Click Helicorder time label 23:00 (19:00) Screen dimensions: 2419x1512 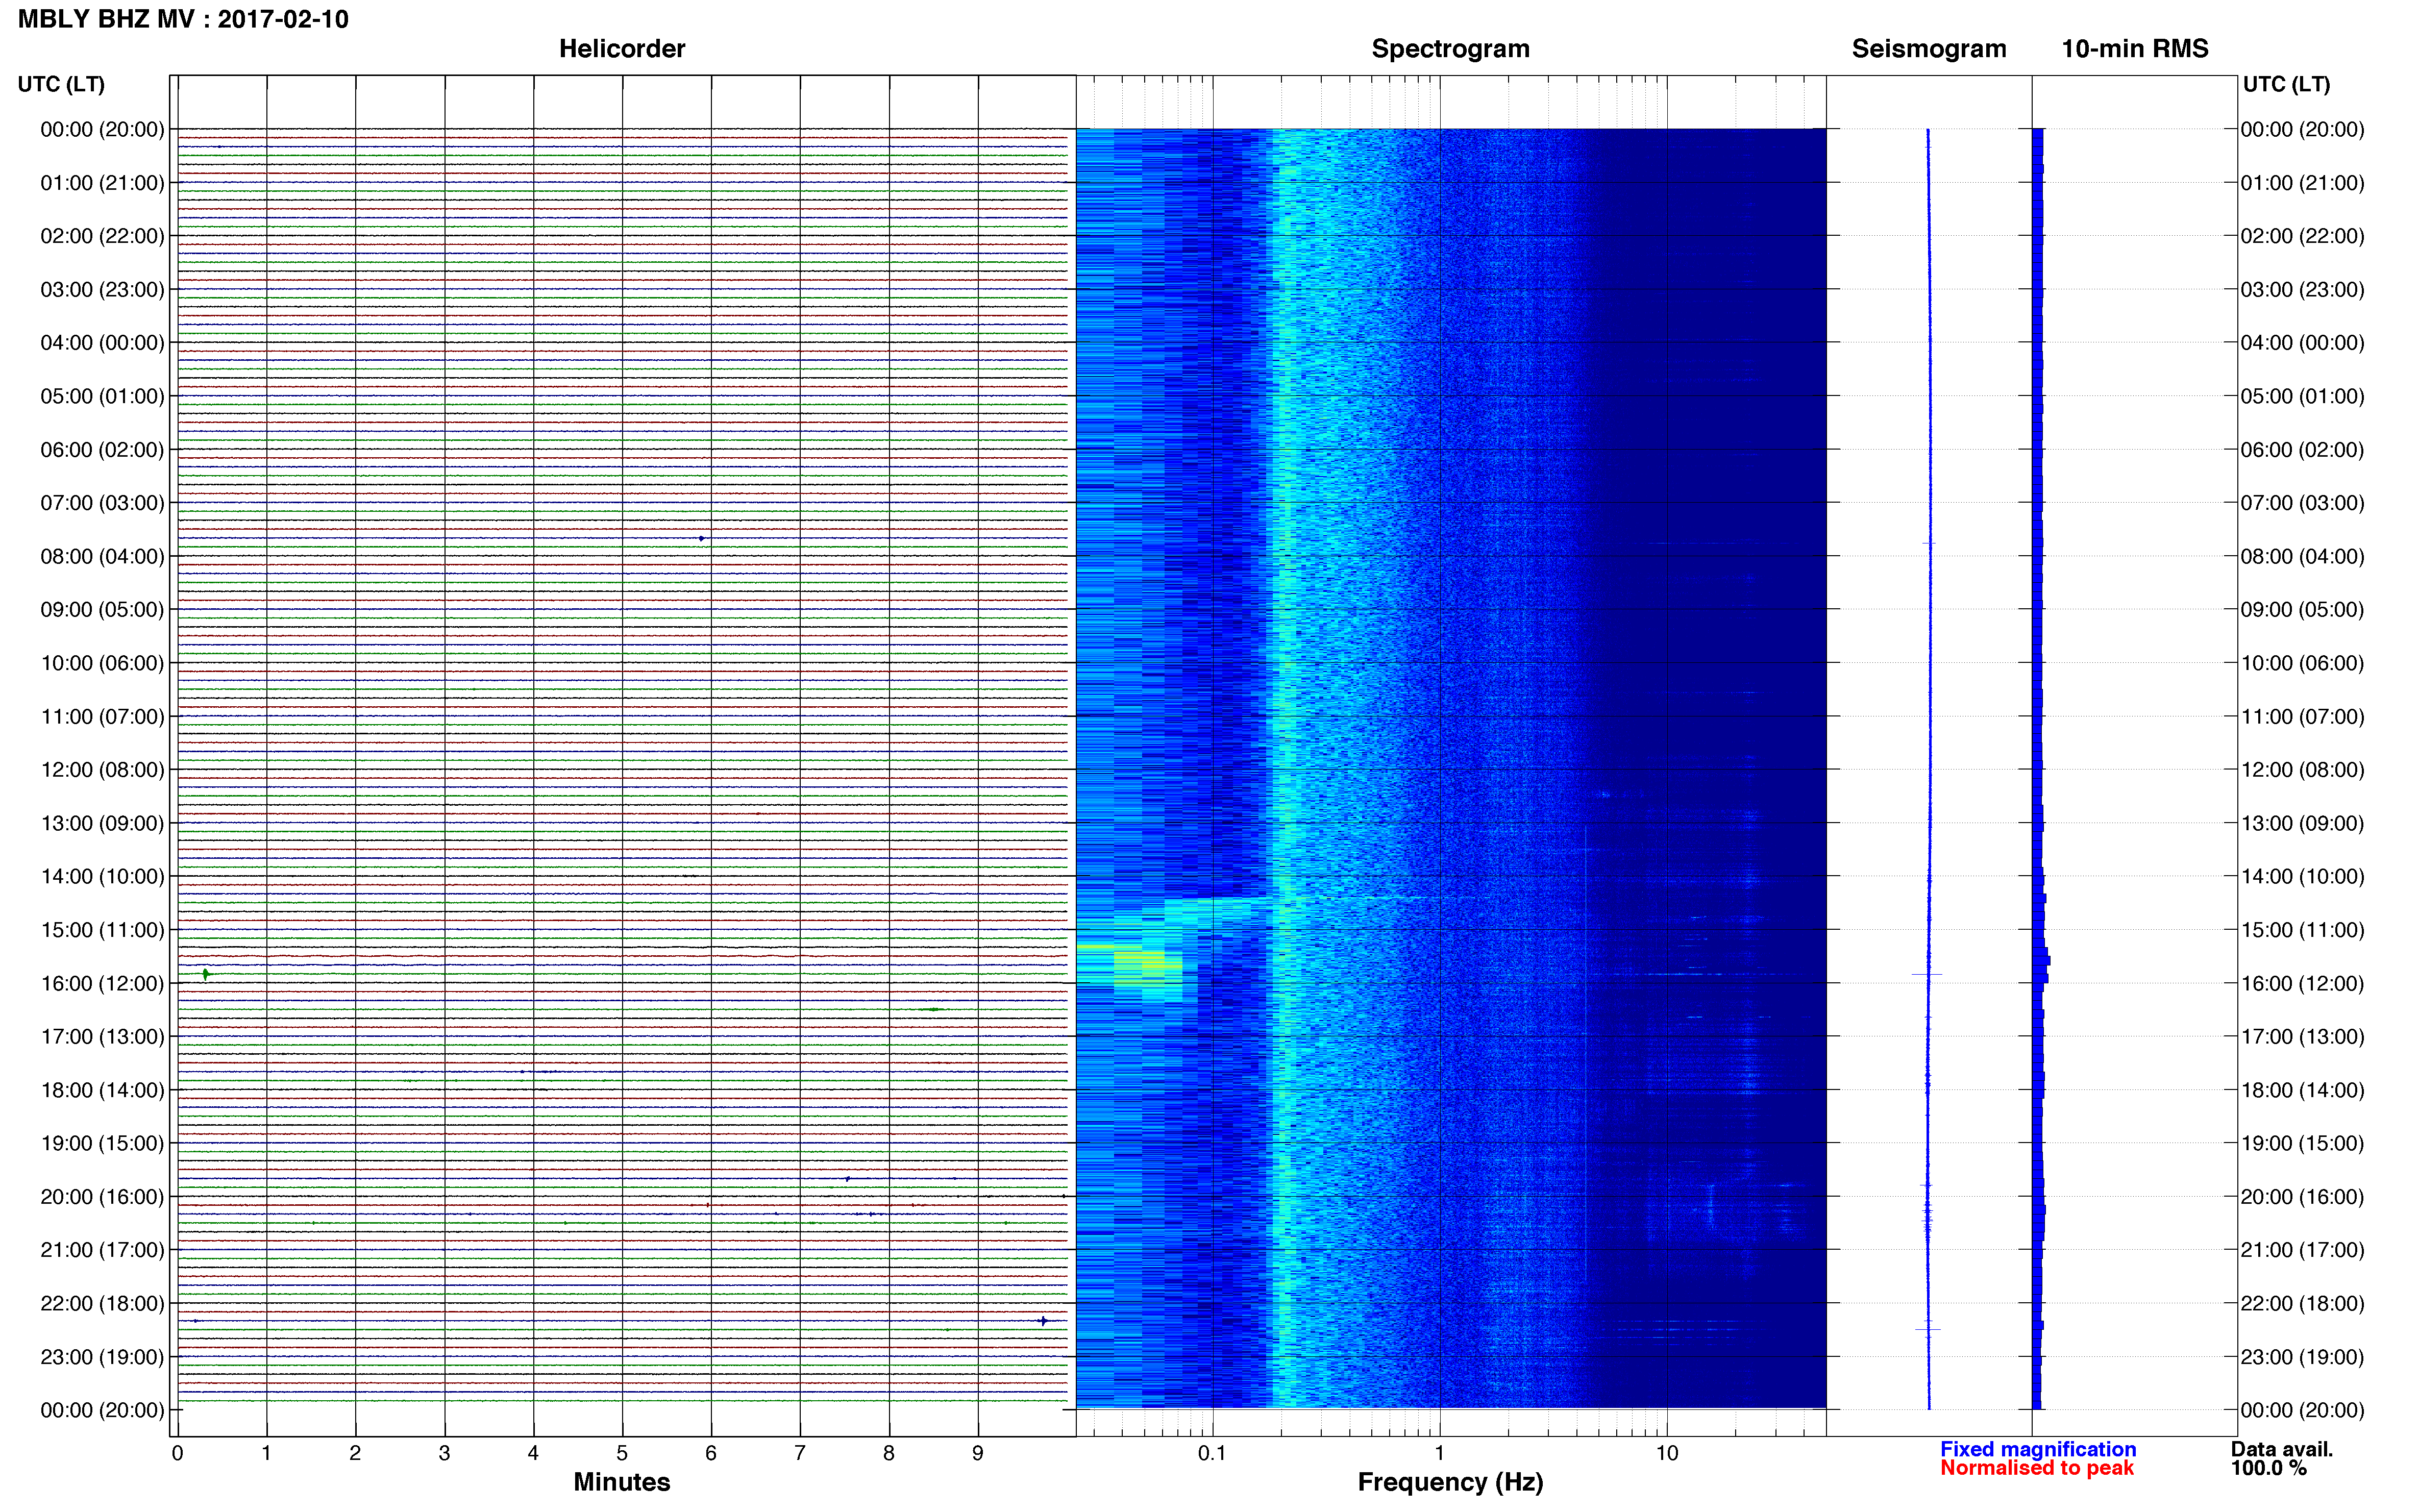[102, 1357]
